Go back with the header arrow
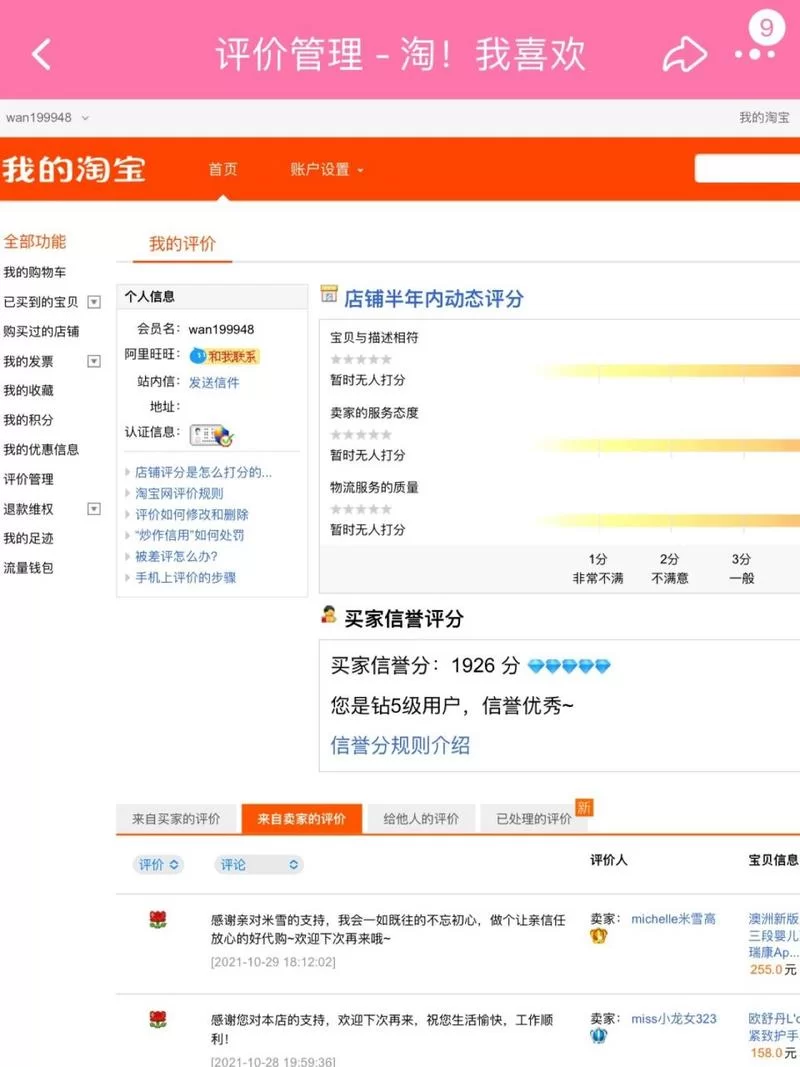The width and height of the screenshot is (800, 1067). [x=41, y=54]
